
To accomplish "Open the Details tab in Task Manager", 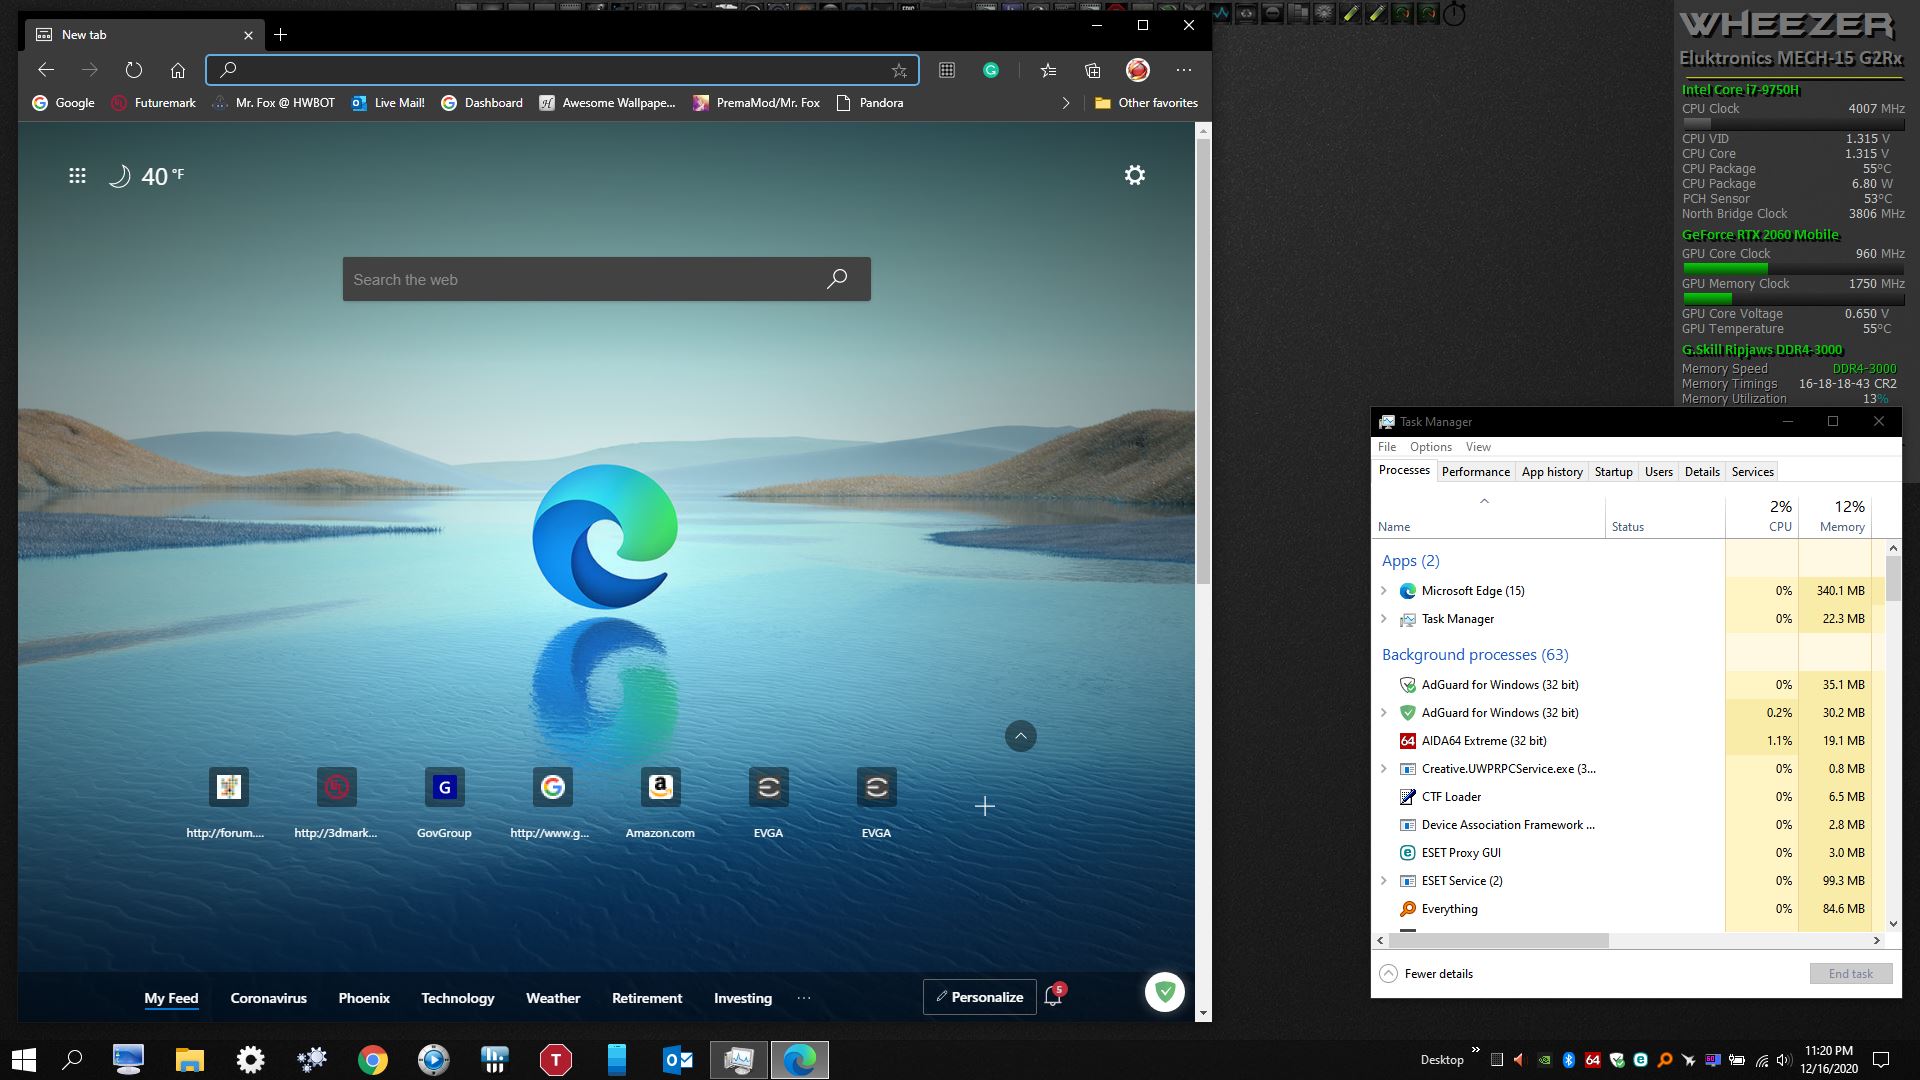I will click(1702, 472).
